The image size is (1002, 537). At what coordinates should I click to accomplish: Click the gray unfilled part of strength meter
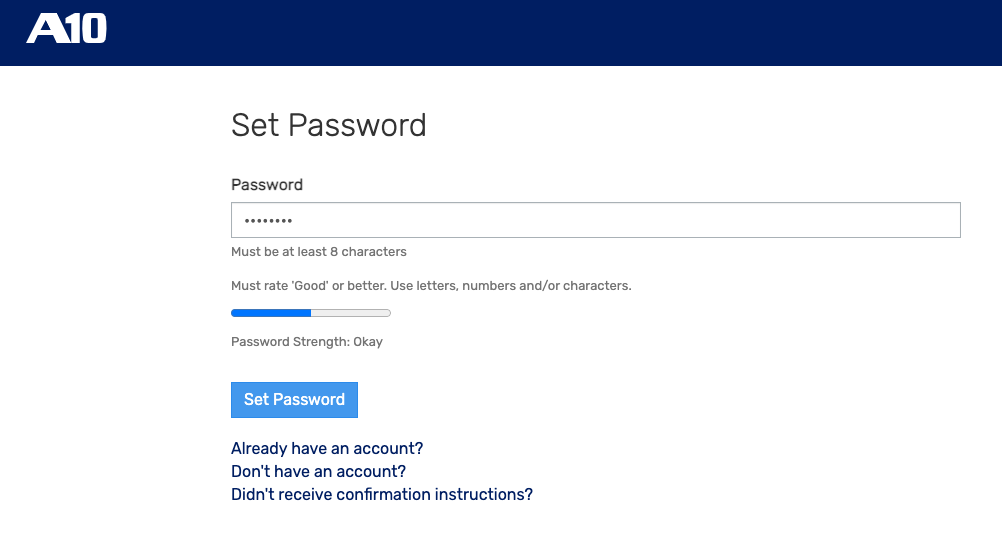(x=350, y=313)
